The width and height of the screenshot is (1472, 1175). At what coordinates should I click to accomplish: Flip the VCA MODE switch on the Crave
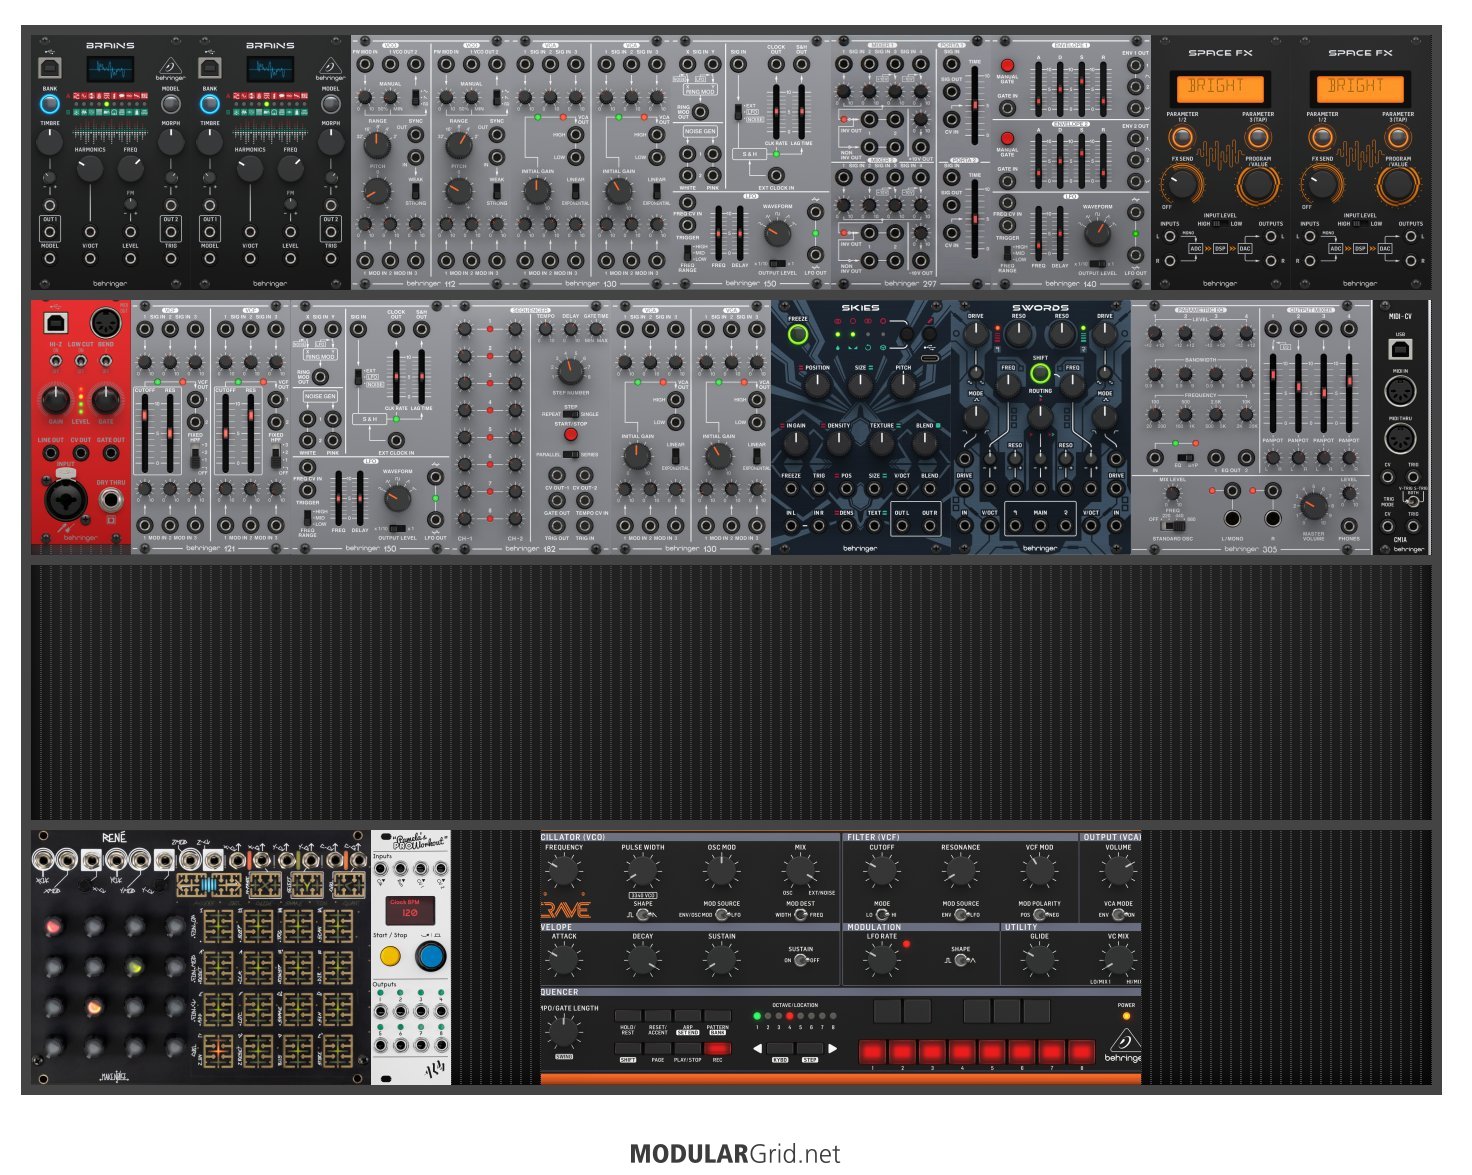[1118, 914]
